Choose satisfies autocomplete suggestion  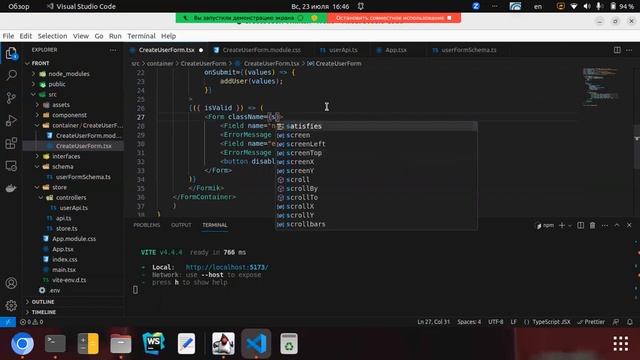tap(376, 126)
